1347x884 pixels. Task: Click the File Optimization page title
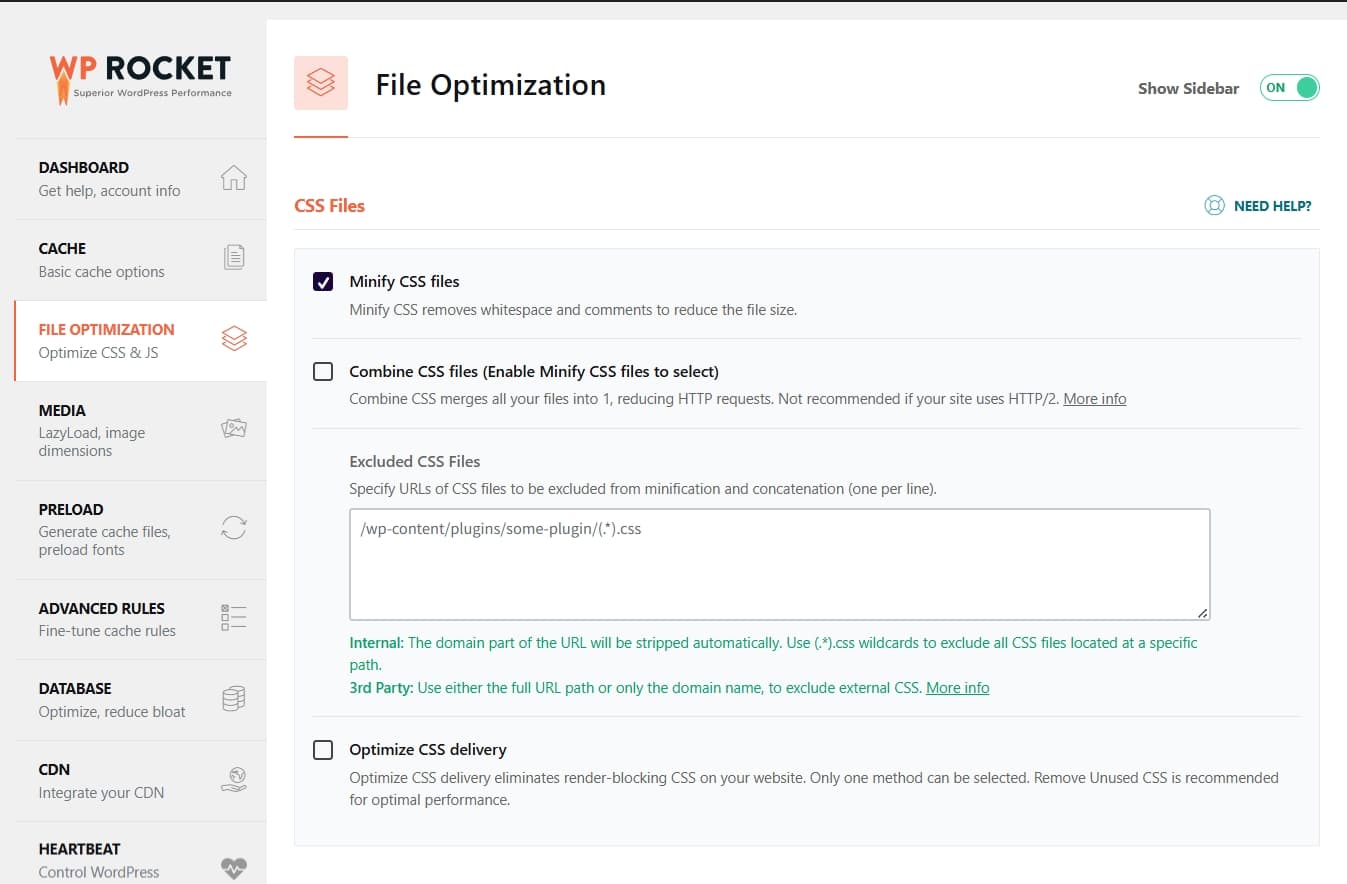(490, 85)
